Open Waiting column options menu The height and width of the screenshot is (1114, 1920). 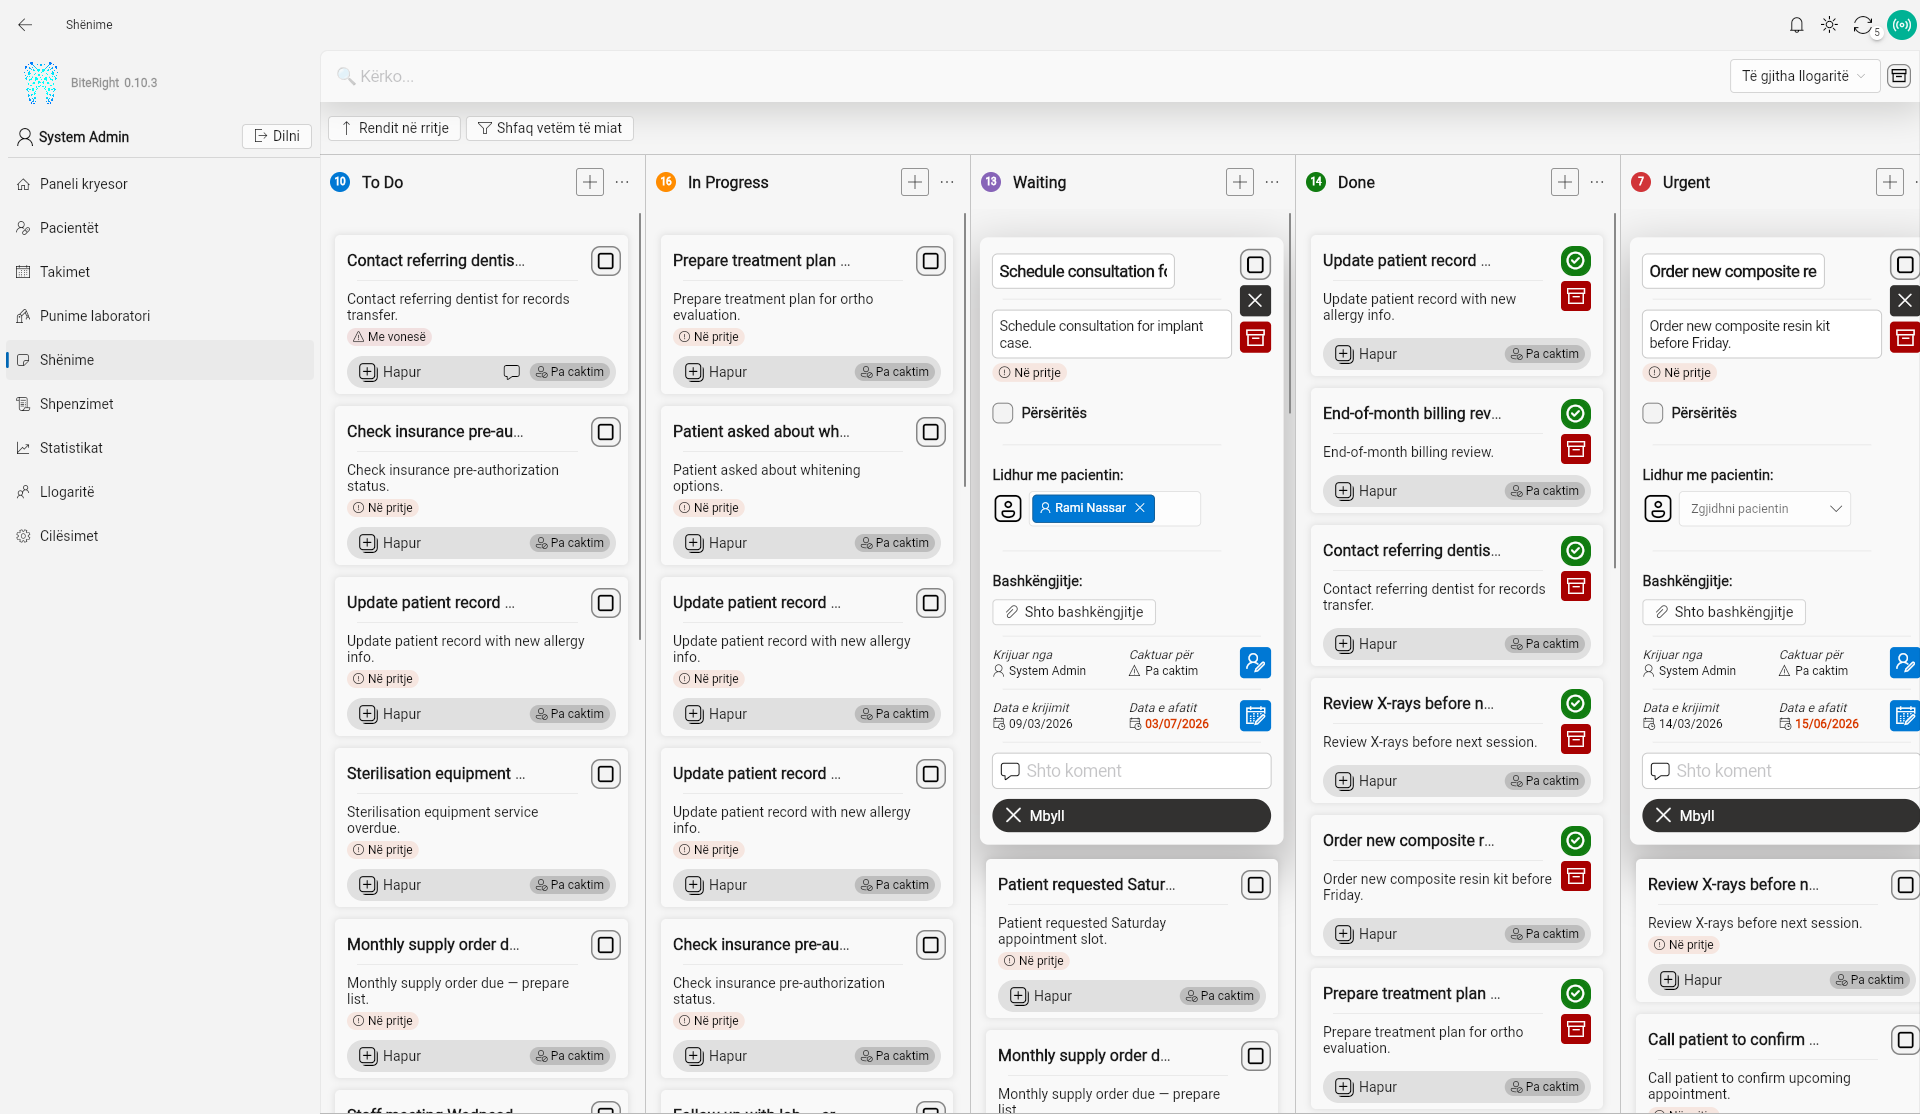click(1272, 182)
